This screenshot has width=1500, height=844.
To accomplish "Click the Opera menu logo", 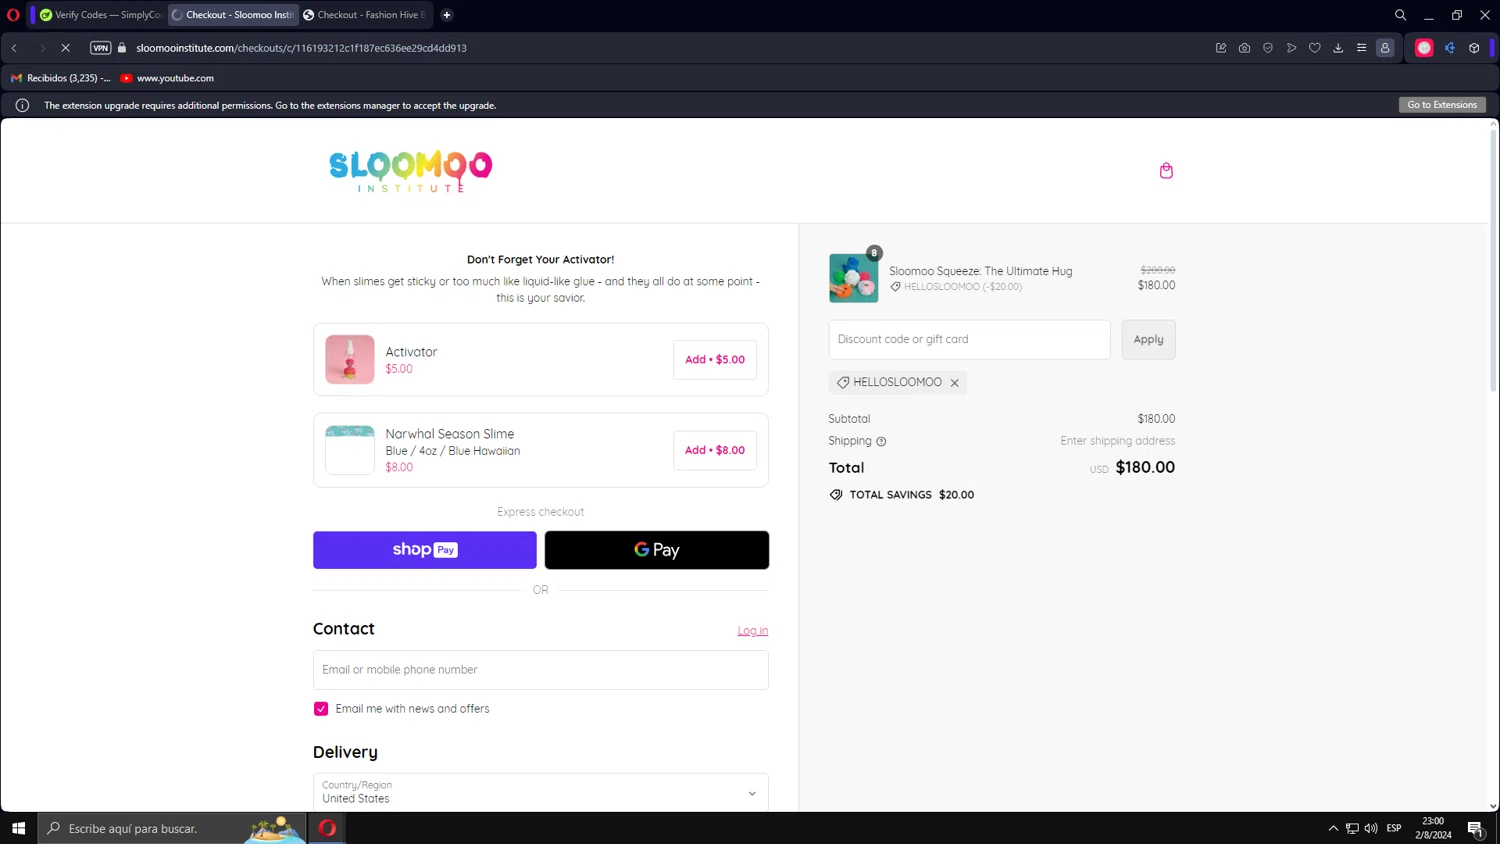I will click(13, 15).
